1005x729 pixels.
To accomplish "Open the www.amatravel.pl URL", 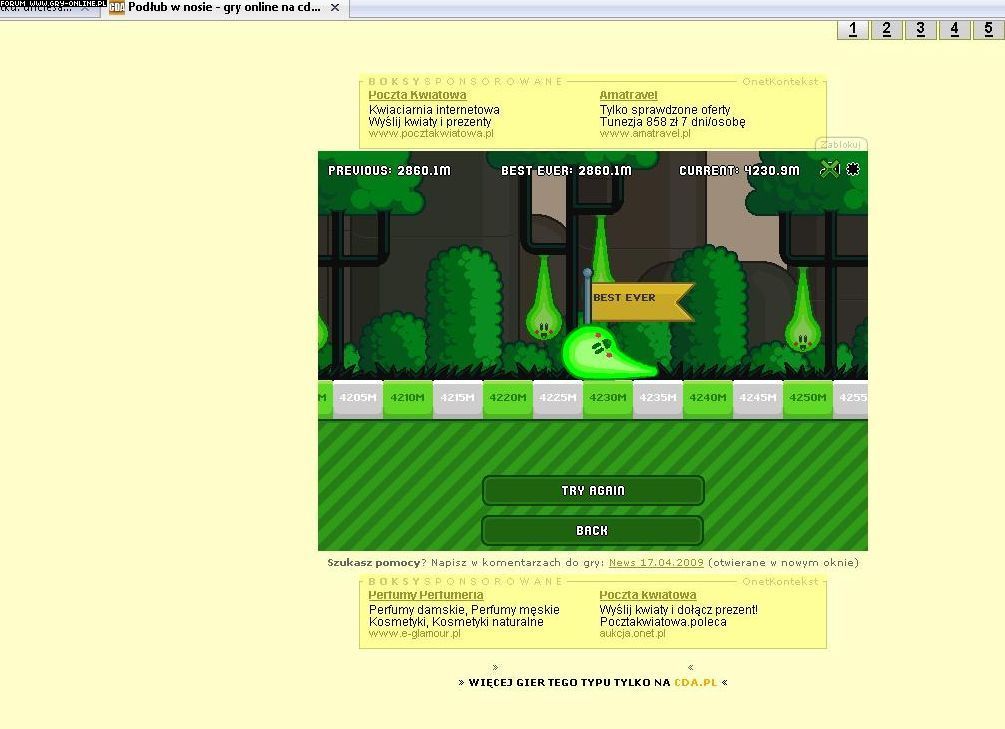I will click(645, 133).
